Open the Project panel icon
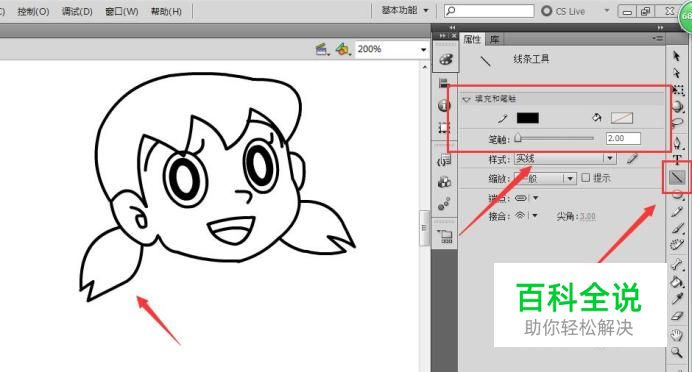 click(x=445, y=237)
